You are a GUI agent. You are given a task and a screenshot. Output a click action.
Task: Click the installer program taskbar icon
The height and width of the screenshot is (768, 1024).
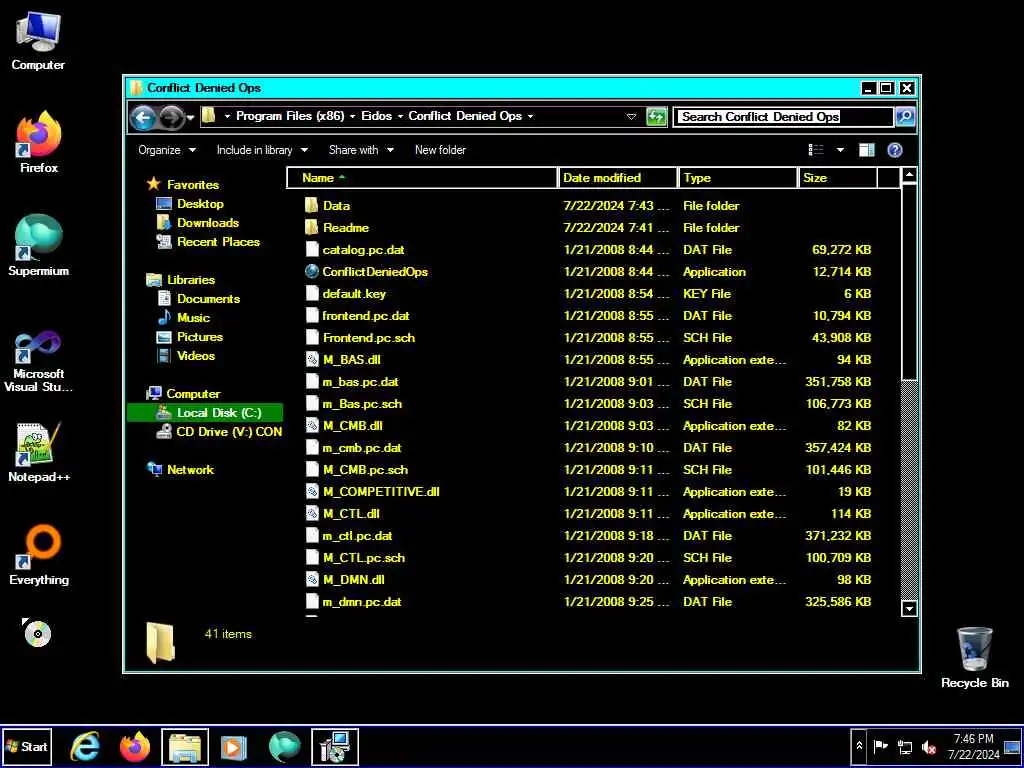click(335, 747)
